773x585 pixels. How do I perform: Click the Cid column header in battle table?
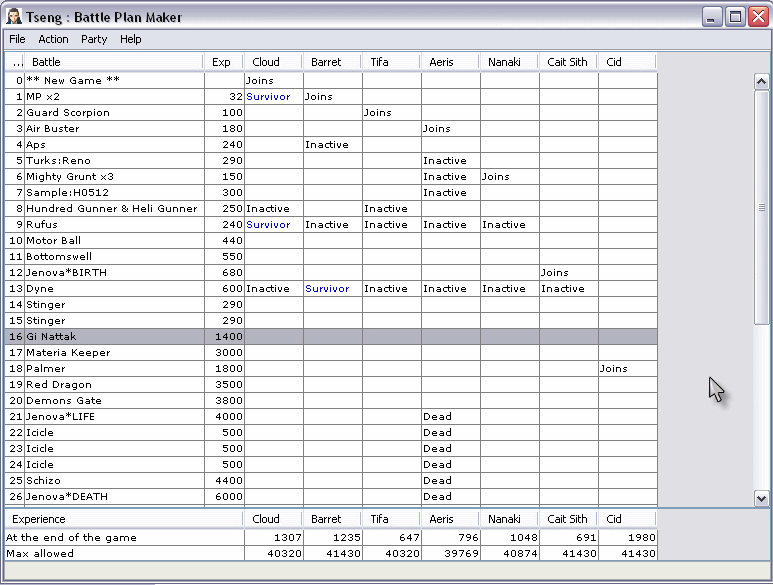tap(627, 62)
